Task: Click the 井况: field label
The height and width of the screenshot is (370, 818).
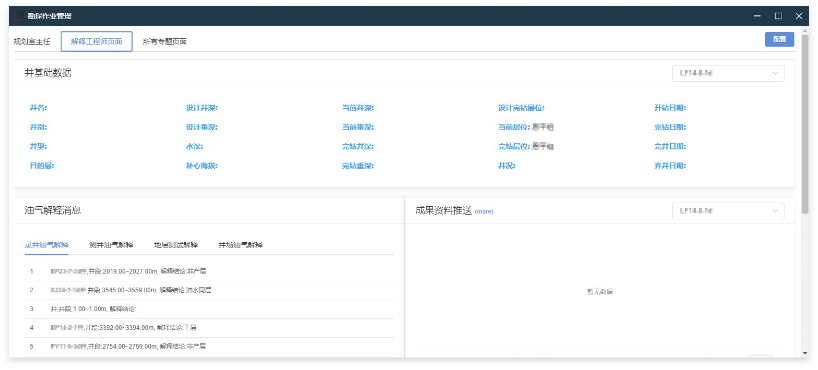Action: pyautogui.click(x=507, y=166)
